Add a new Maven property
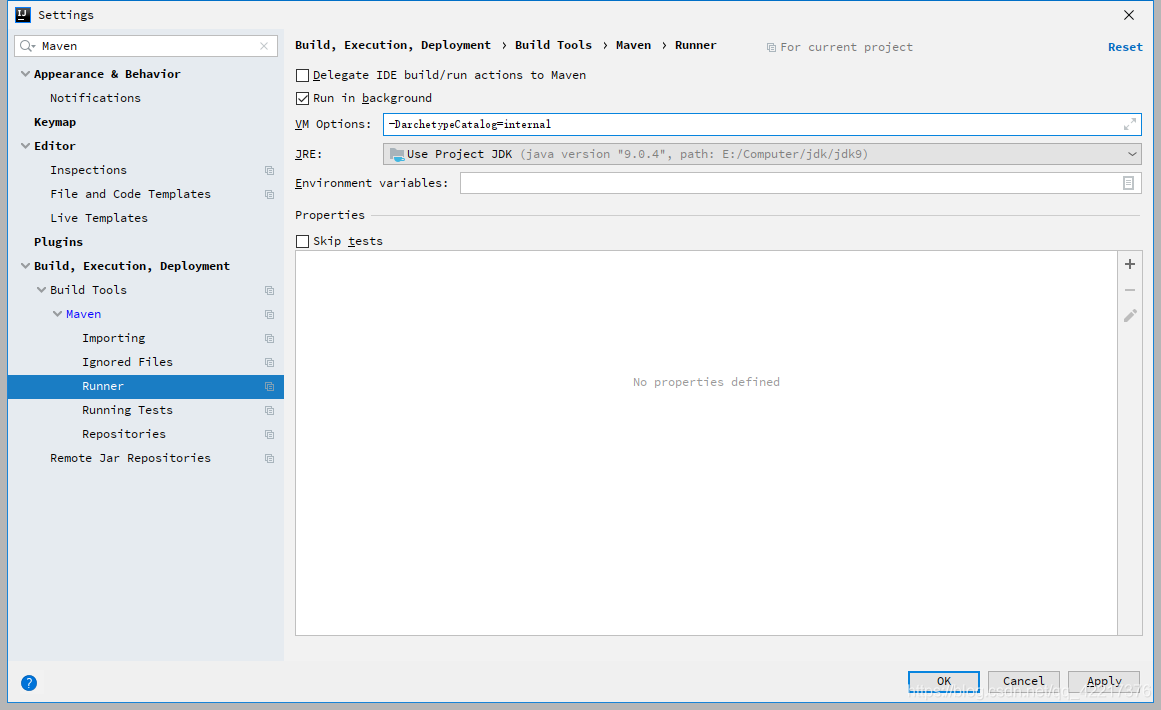 click(x=1130, y=264)
